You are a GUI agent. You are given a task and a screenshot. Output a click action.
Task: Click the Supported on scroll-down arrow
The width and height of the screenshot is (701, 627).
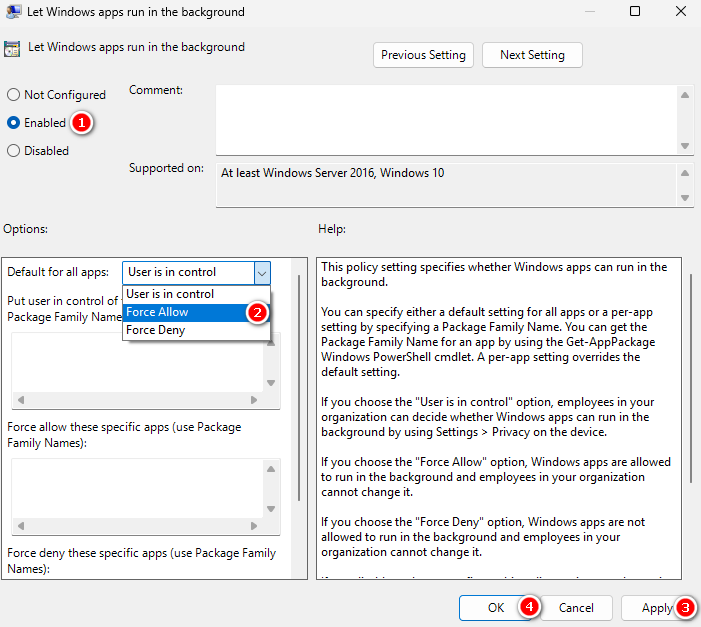click(x=685, y=198)
